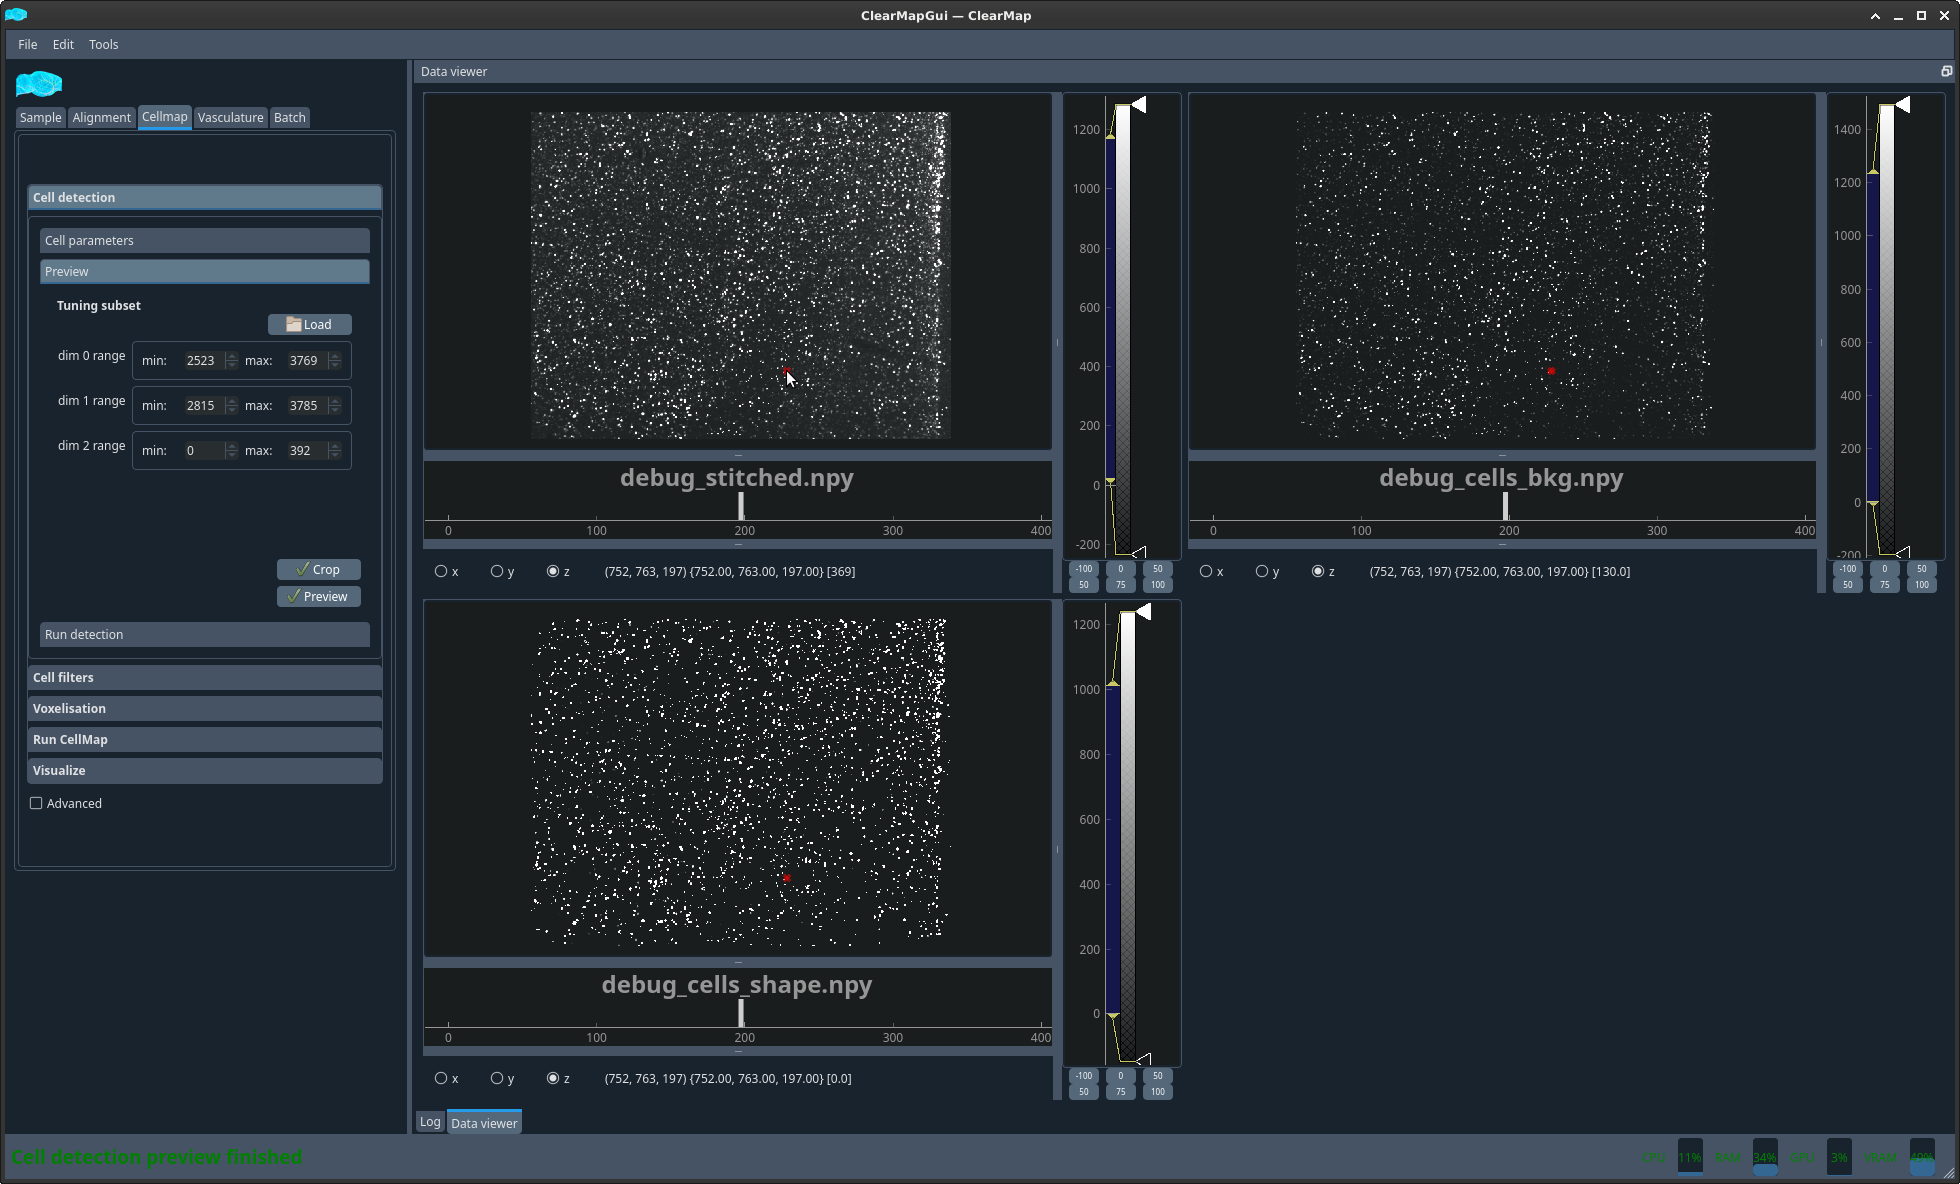This screenshot has width=1960, height=1184.
Task: Click the upper white triangle handle of debug_stitched histogram
Action: (x=1138, y=104)
